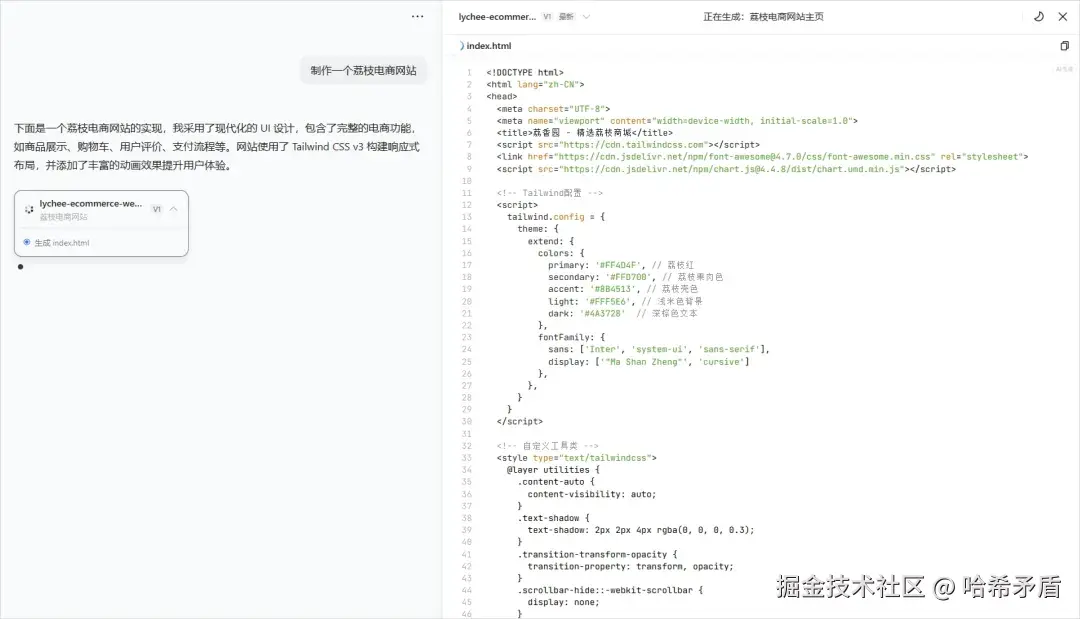This screenshot has width=1080, height=619.
Task: Click the content-visibility: auto; line
Action: tap(592, 494)
